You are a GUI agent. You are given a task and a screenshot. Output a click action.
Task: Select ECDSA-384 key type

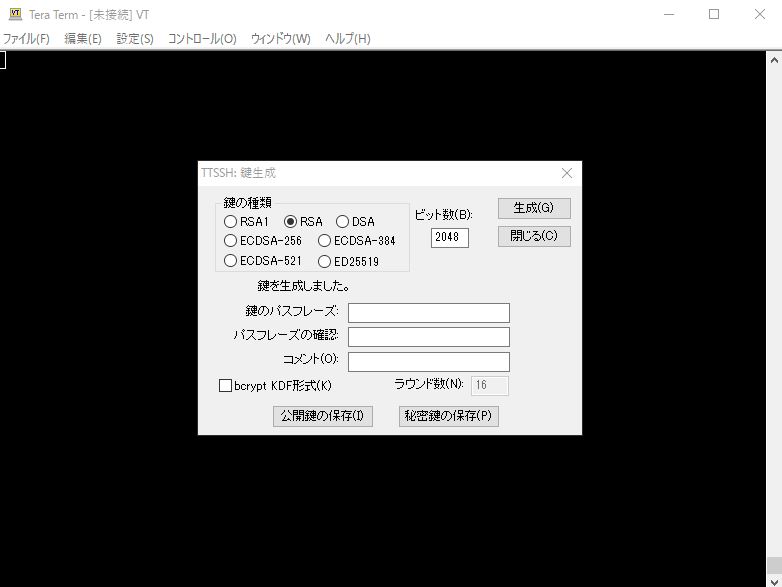(357, 241)
